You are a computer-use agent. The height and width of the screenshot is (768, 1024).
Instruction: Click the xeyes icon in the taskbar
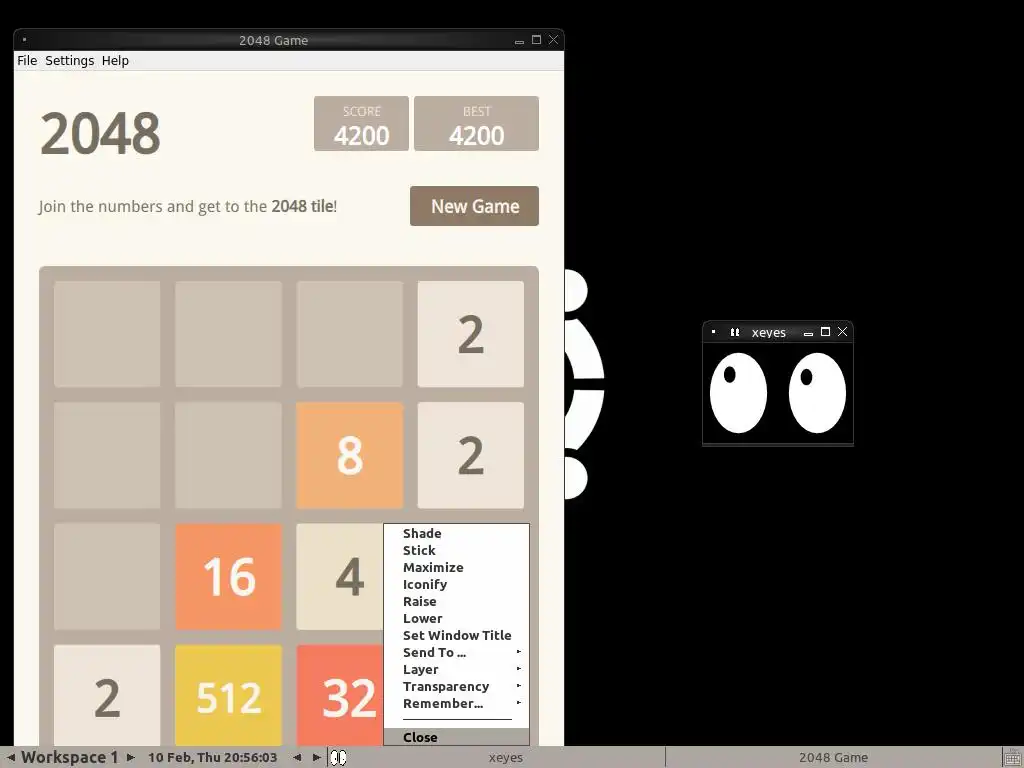click(338, 758)
